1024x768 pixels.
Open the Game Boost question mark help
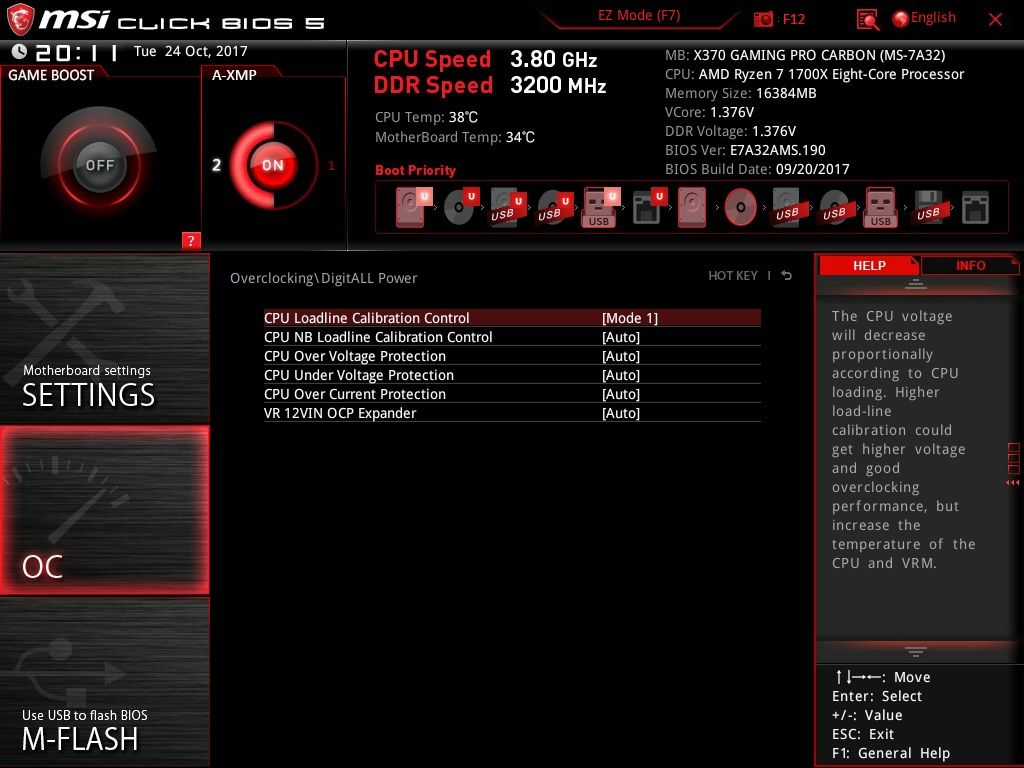click(191, 240)
